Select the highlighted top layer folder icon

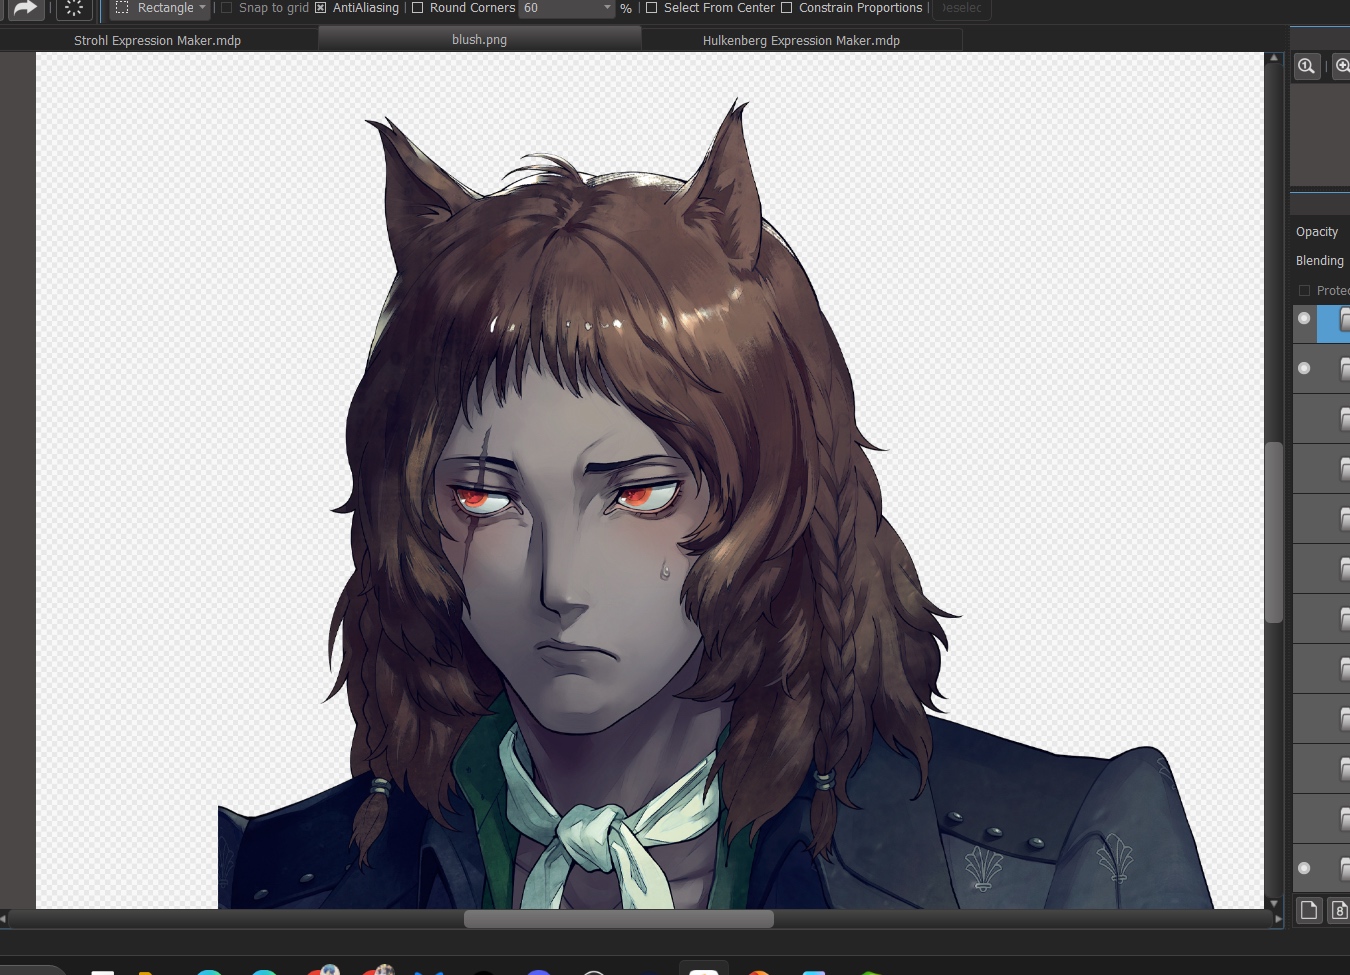pos(1344,320)
